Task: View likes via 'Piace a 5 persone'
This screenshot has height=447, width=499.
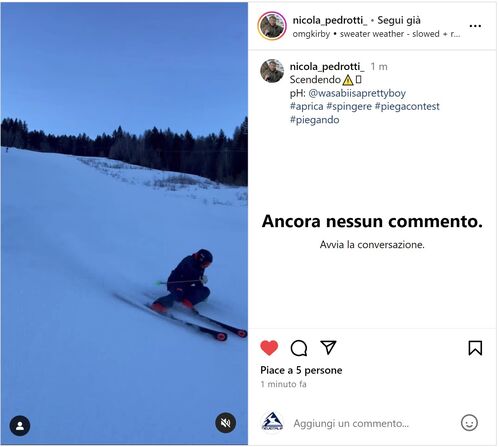Action: [301, 370]
